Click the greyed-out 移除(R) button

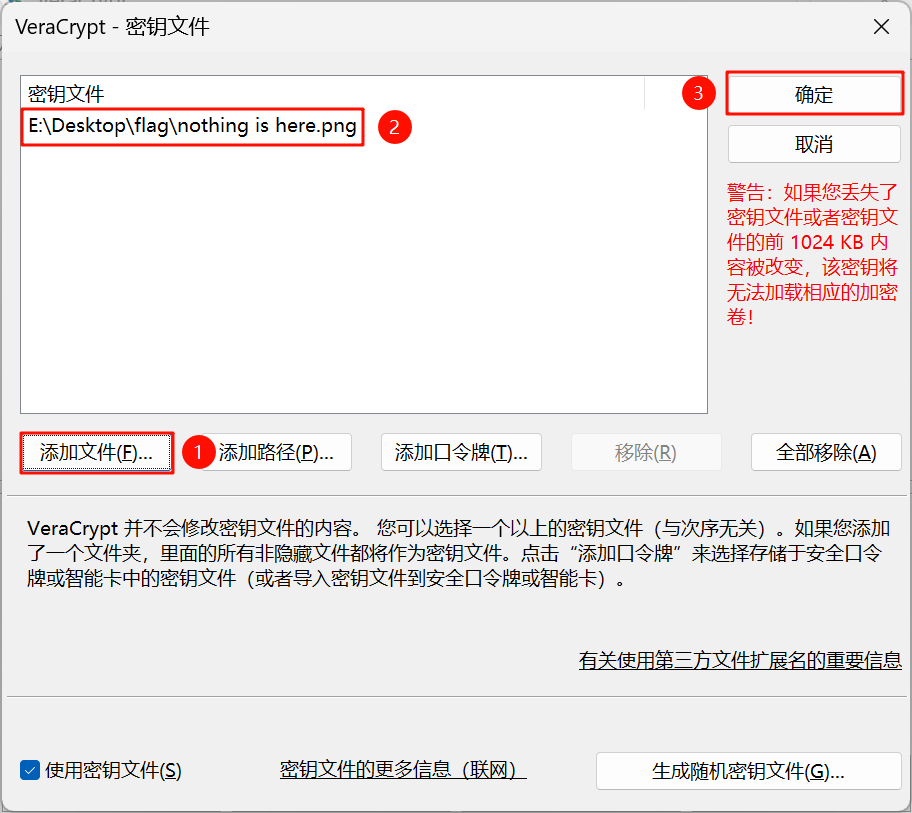pyautogui.click(x=646, y=452)
